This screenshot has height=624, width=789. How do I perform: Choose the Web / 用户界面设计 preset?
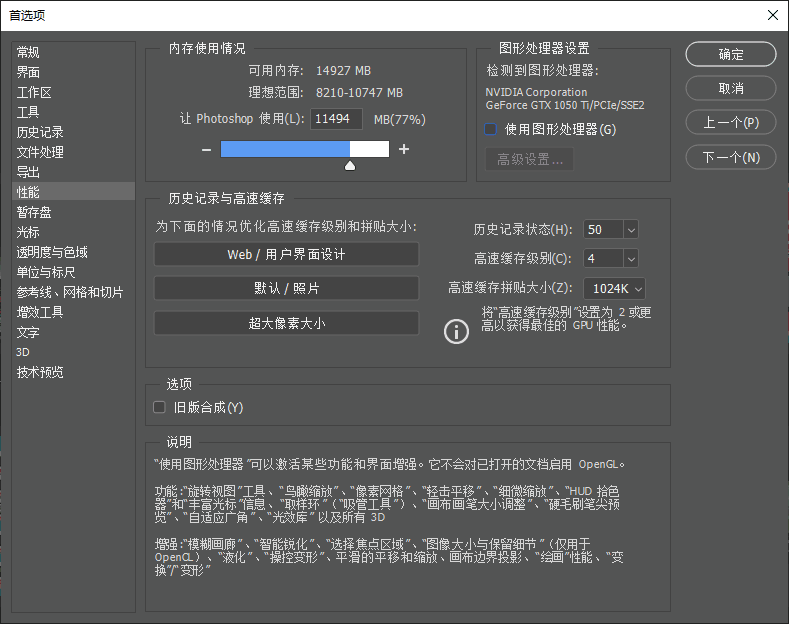tap(286, 254)
